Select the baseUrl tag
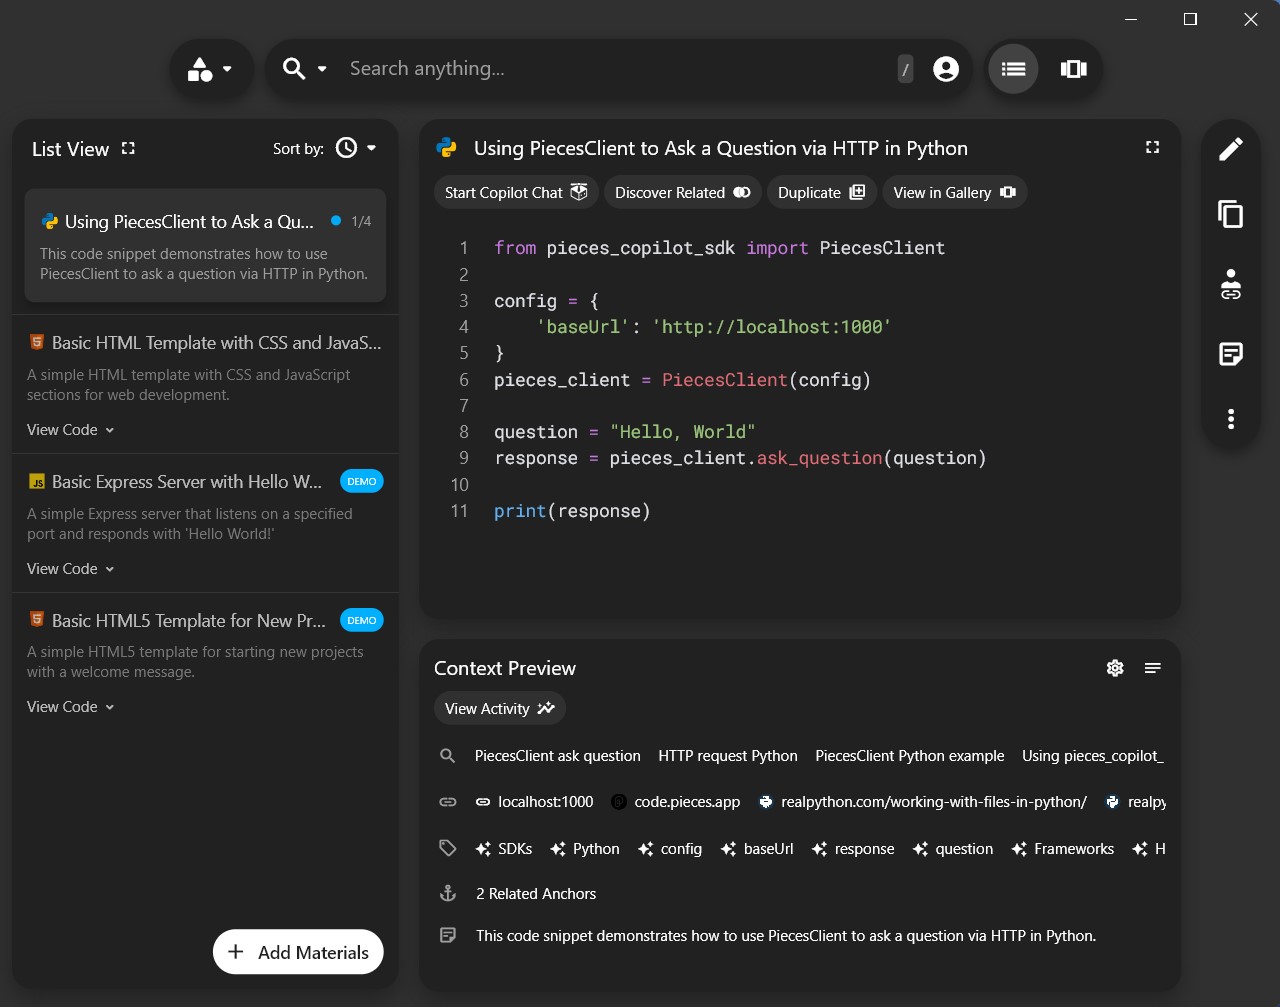 tap(757, 849)
